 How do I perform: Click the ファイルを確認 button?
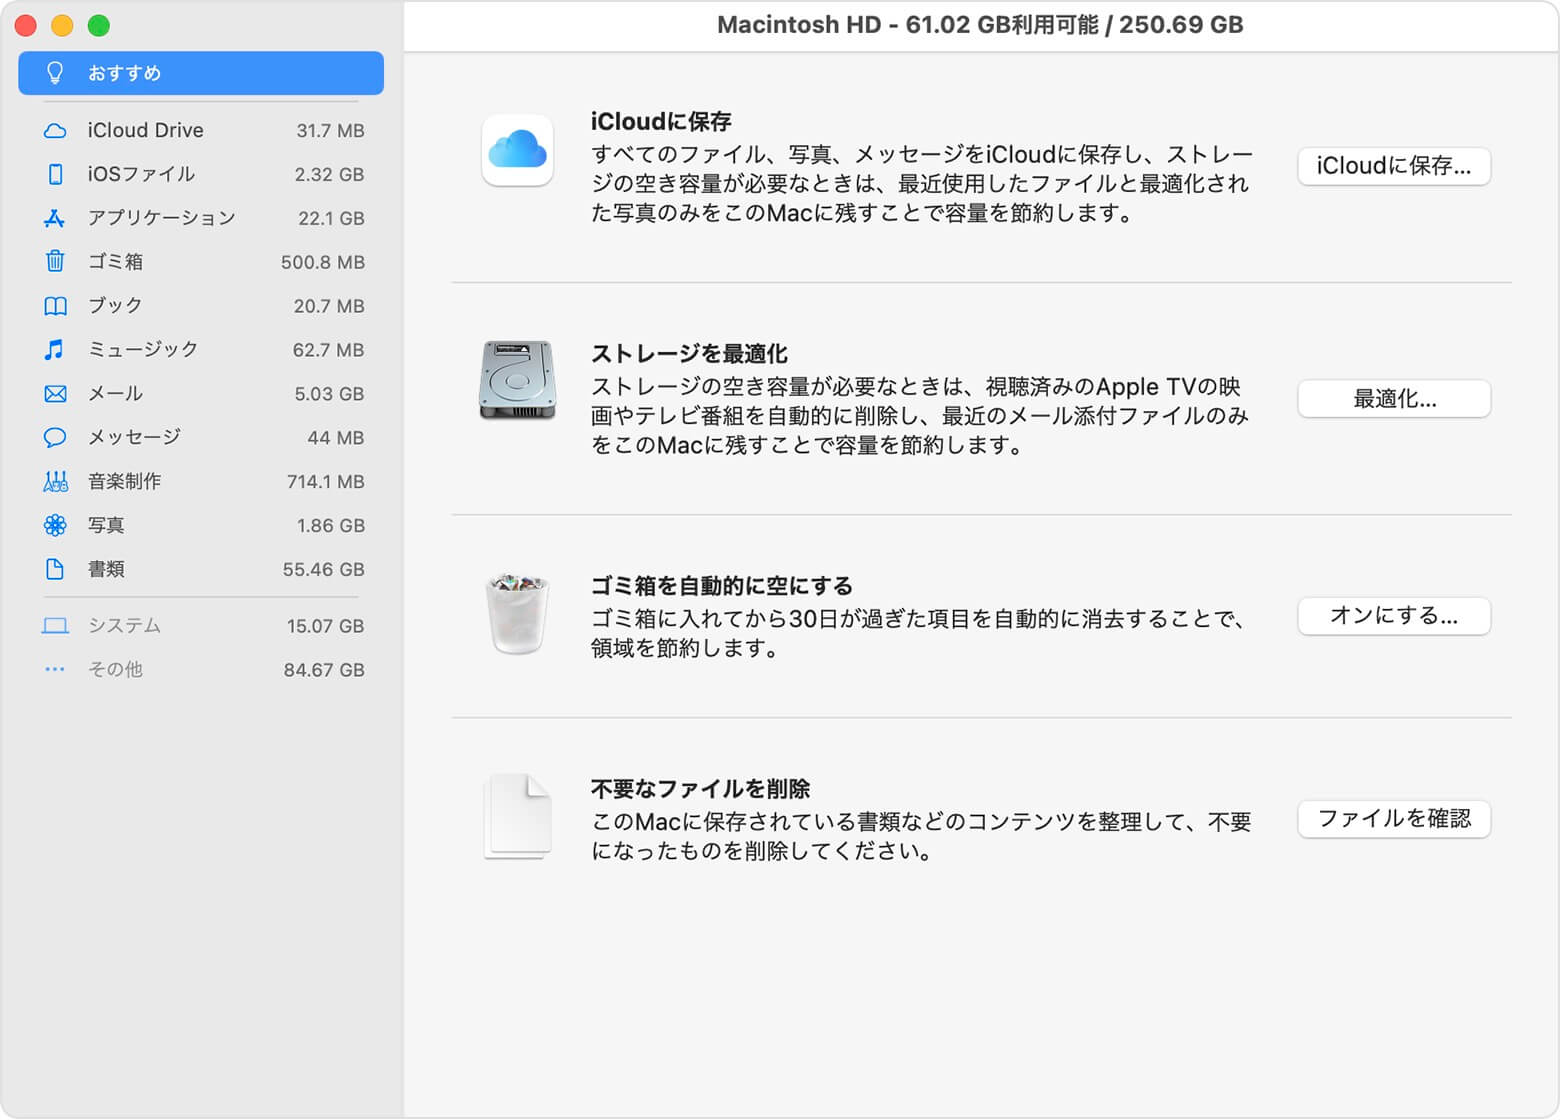tap(1394, 819)
